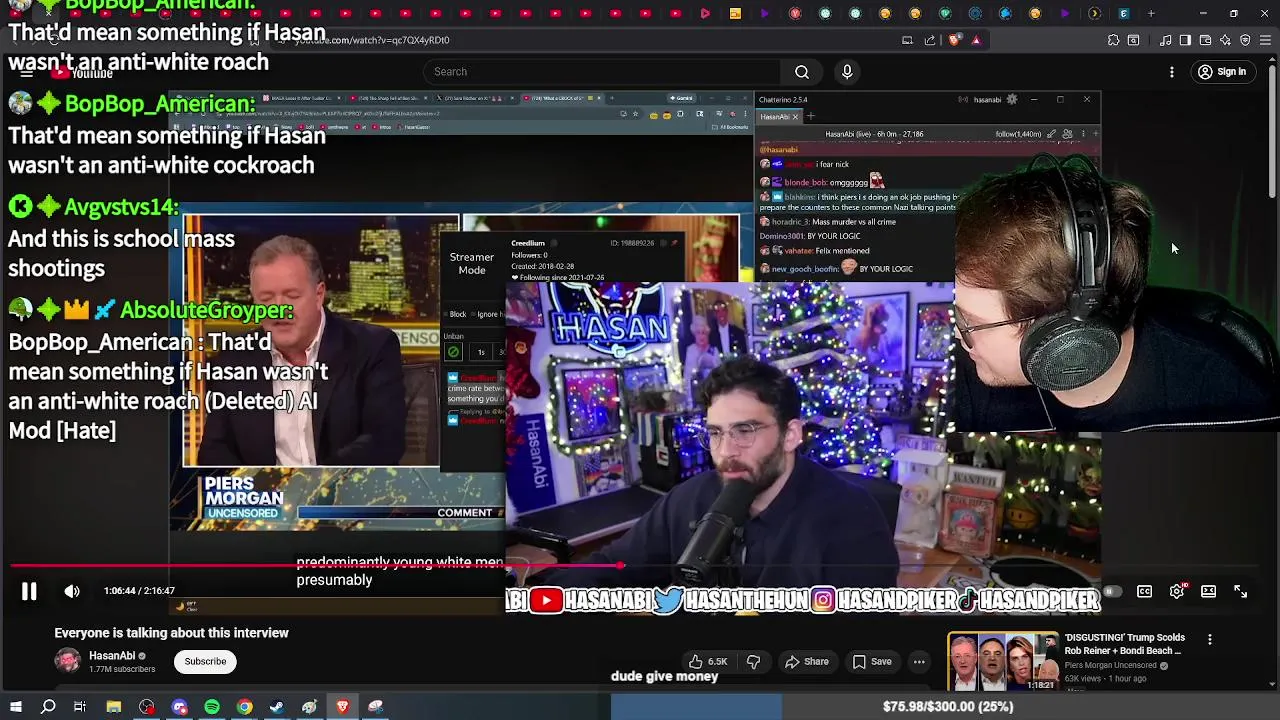Open the browser hamburger main menu
This screenshot has height=720, width=1280.
1265,40
